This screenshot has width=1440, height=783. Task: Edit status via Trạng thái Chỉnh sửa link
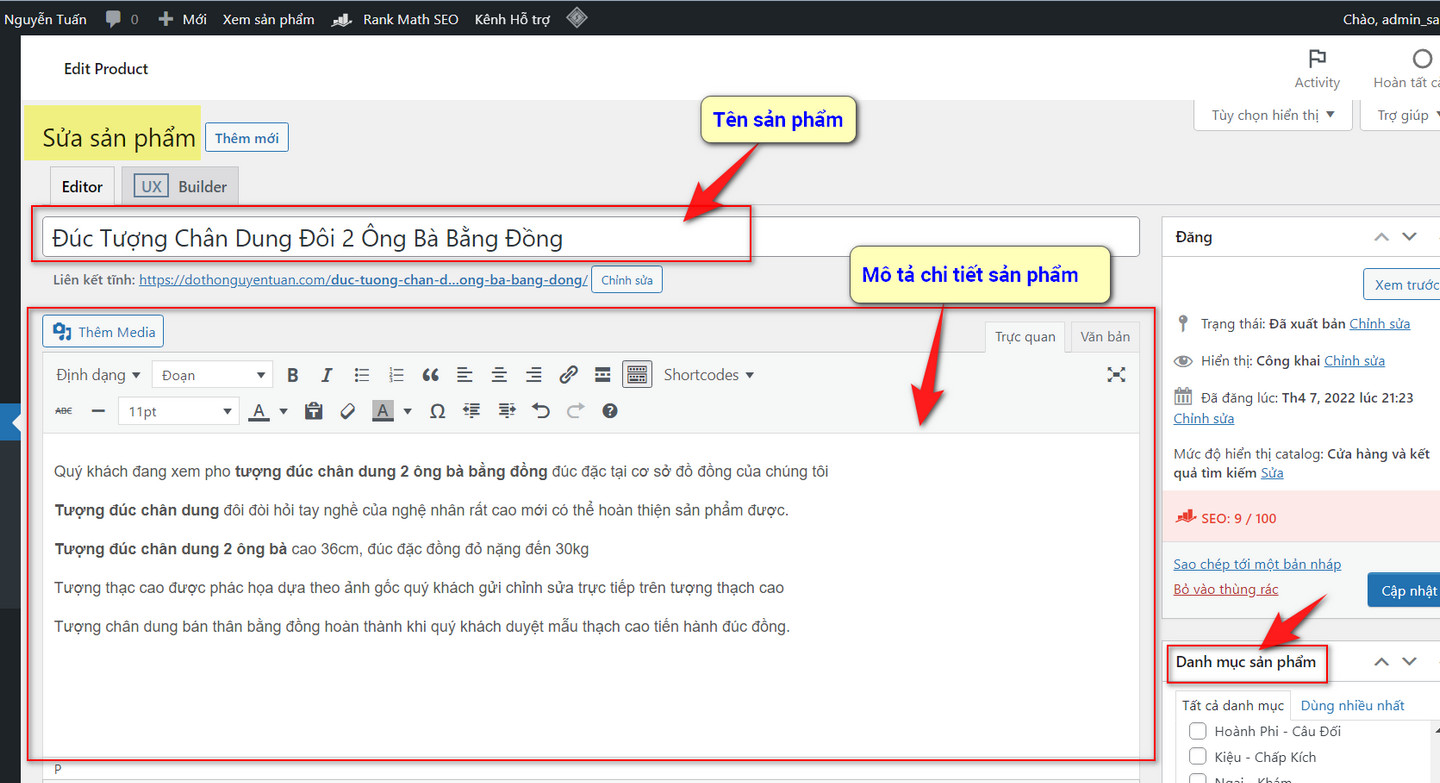1379,324
